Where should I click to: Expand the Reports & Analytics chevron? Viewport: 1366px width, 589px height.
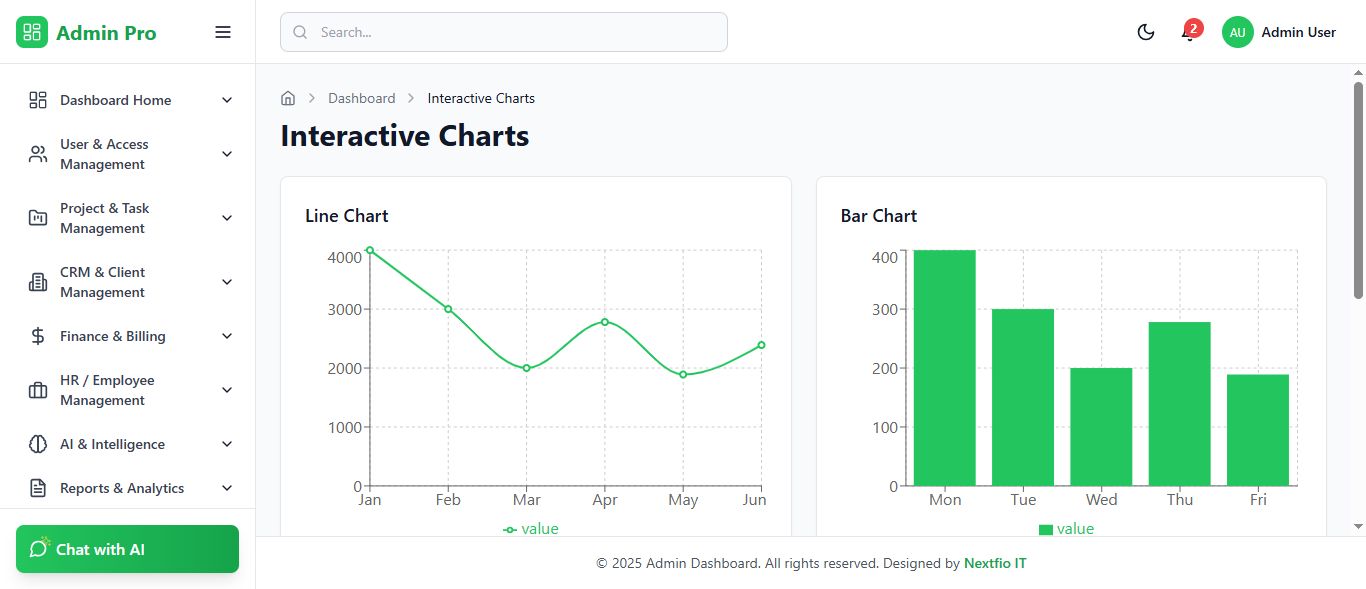point(227,488)
